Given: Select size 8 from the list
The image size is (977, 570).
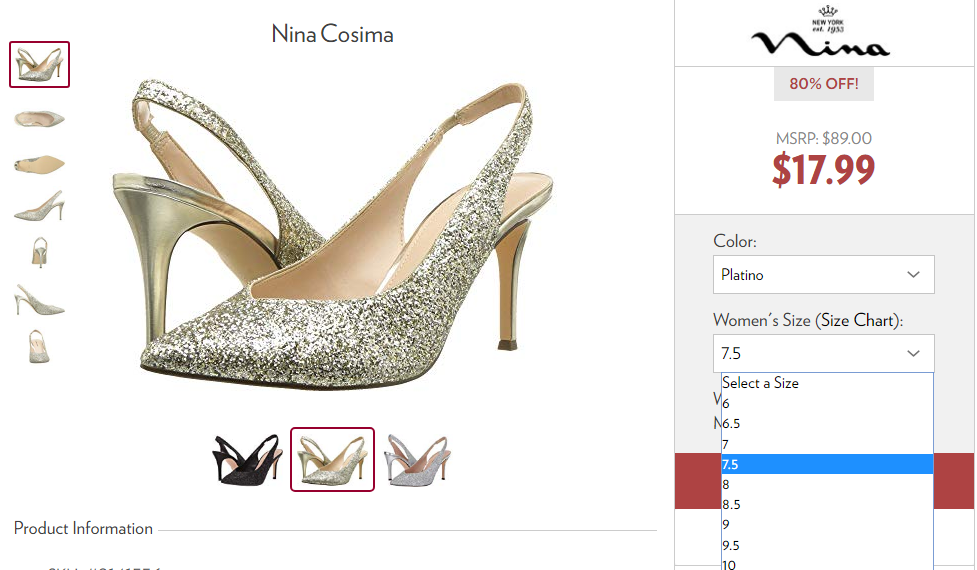Looking at the screenshot, I should [x=827, y=484].
